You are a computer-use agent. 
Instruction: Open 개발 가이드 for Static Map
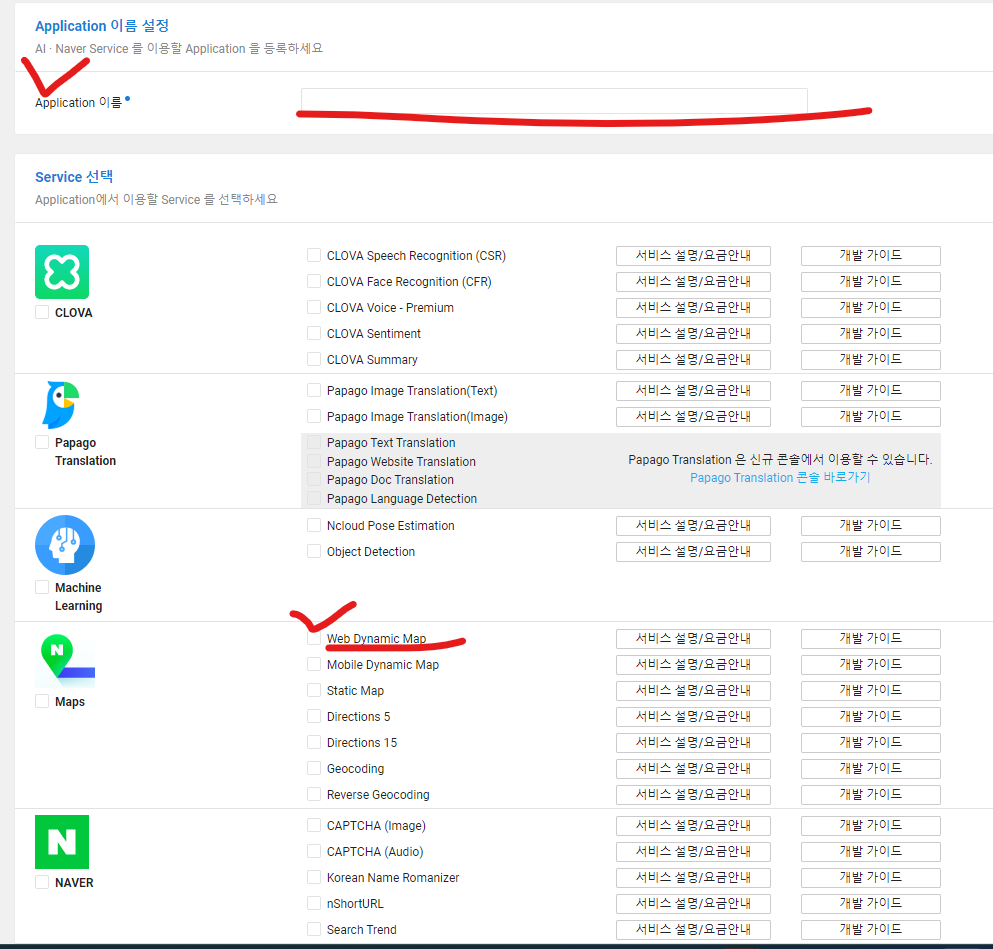click(870, 691)
